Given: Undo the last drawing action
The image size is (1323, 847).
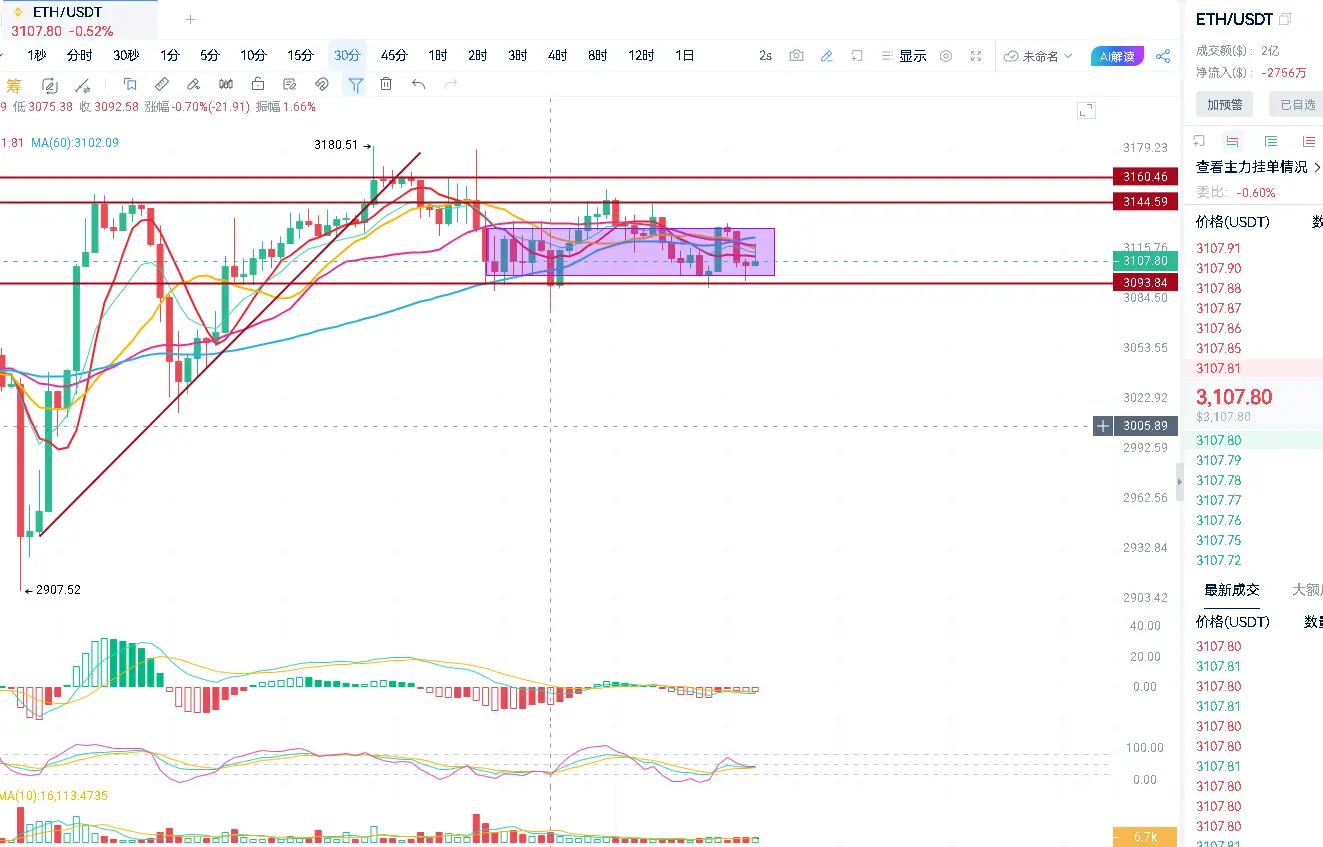Looking at the screenshot, I should click(418, 84).
